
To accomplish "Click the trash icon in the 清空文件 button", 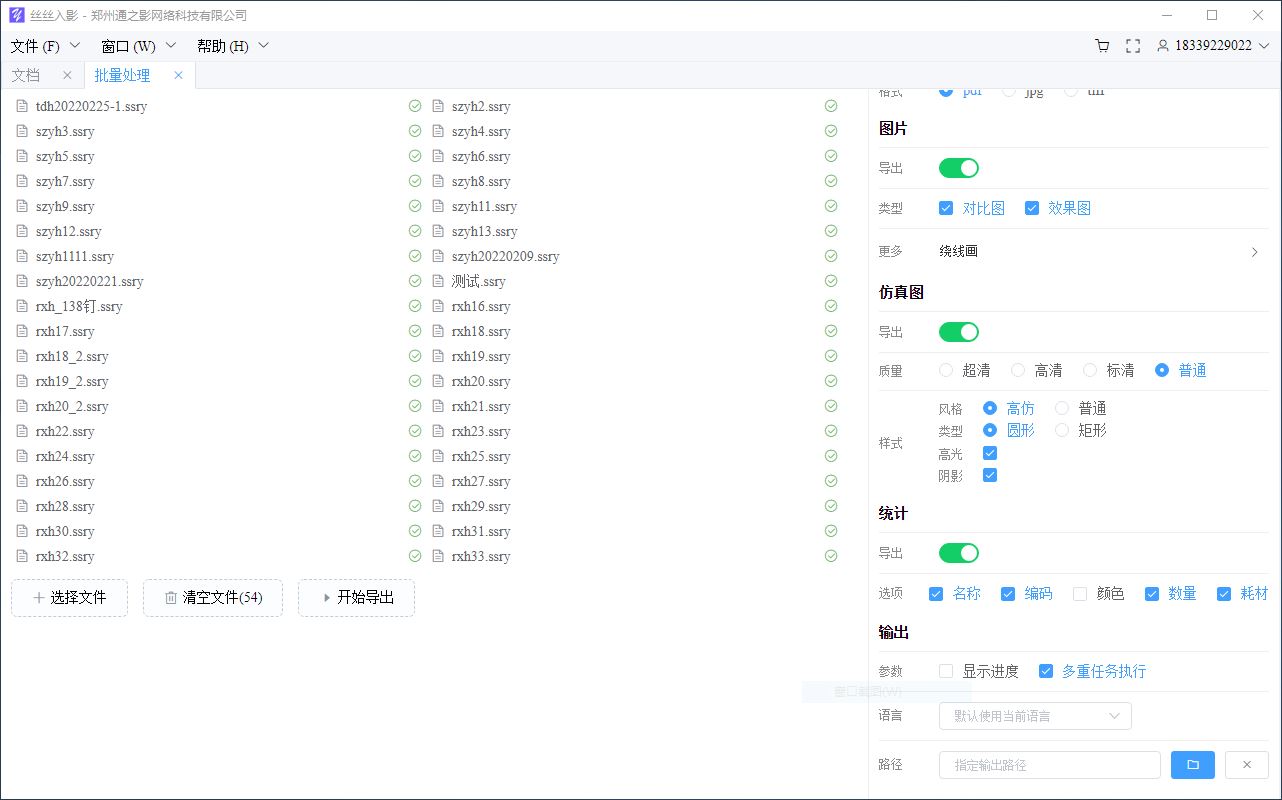I will point(170,598).
